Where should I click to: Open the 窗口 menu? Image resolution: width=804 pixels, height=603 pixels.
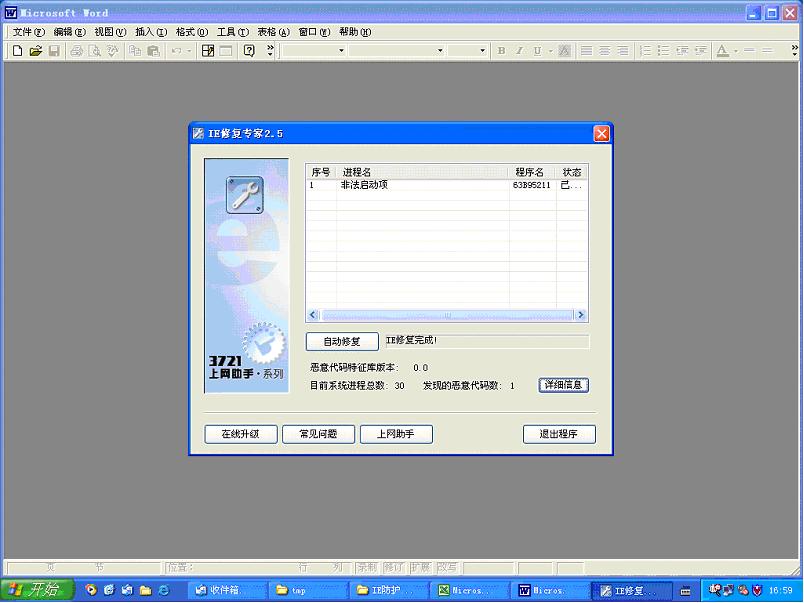[314, 32]
